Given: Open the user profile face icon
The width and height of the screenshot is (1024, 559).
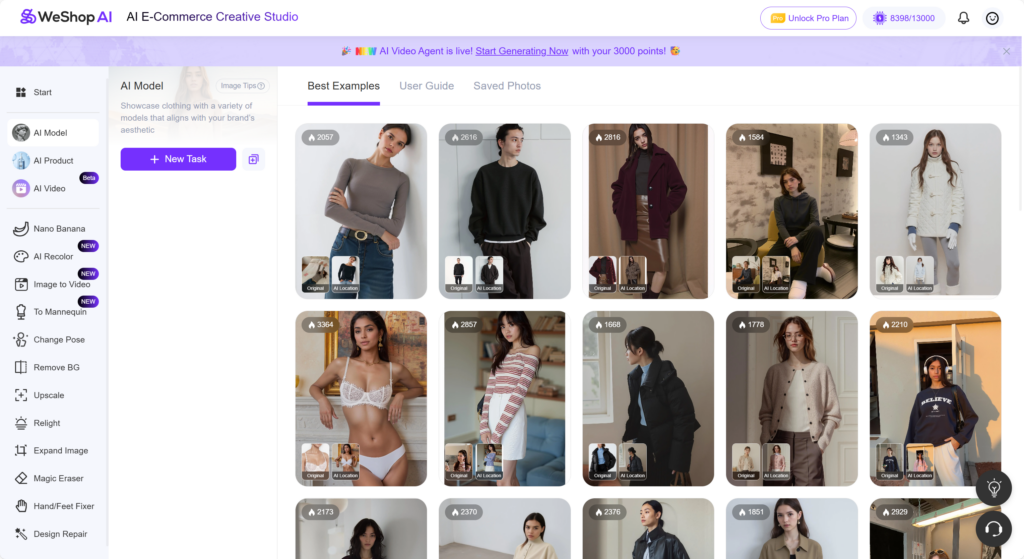Looking at the screenshot, I should click(x=992, y=18).
